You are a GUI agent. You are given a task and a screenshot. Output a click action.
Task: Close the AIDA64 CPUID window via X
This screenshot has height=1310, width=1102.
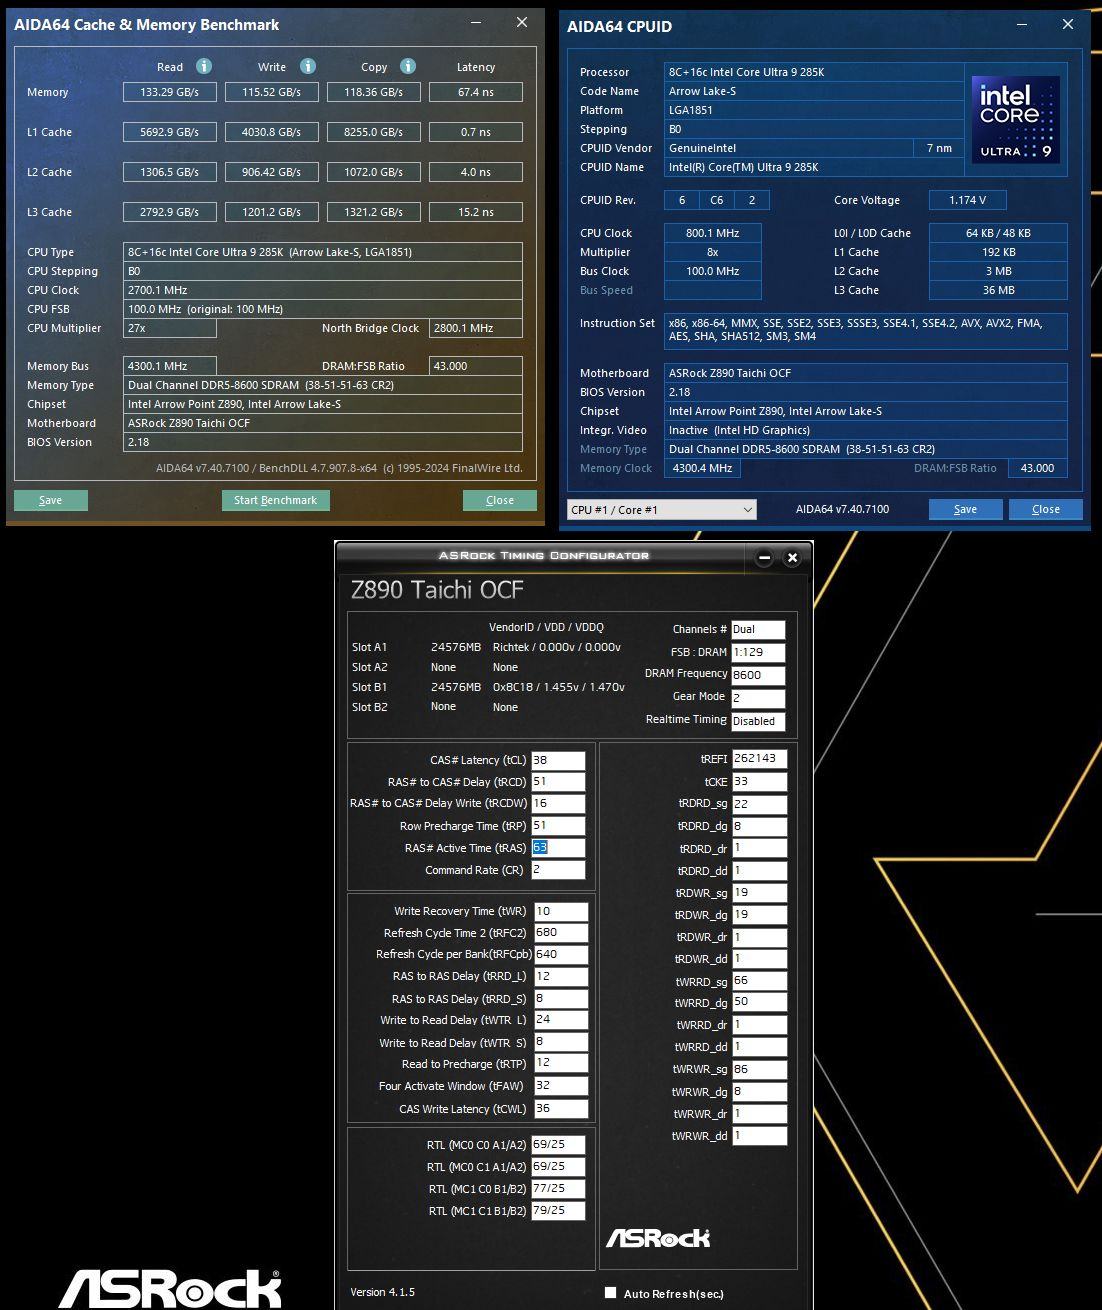[1067, 24]
